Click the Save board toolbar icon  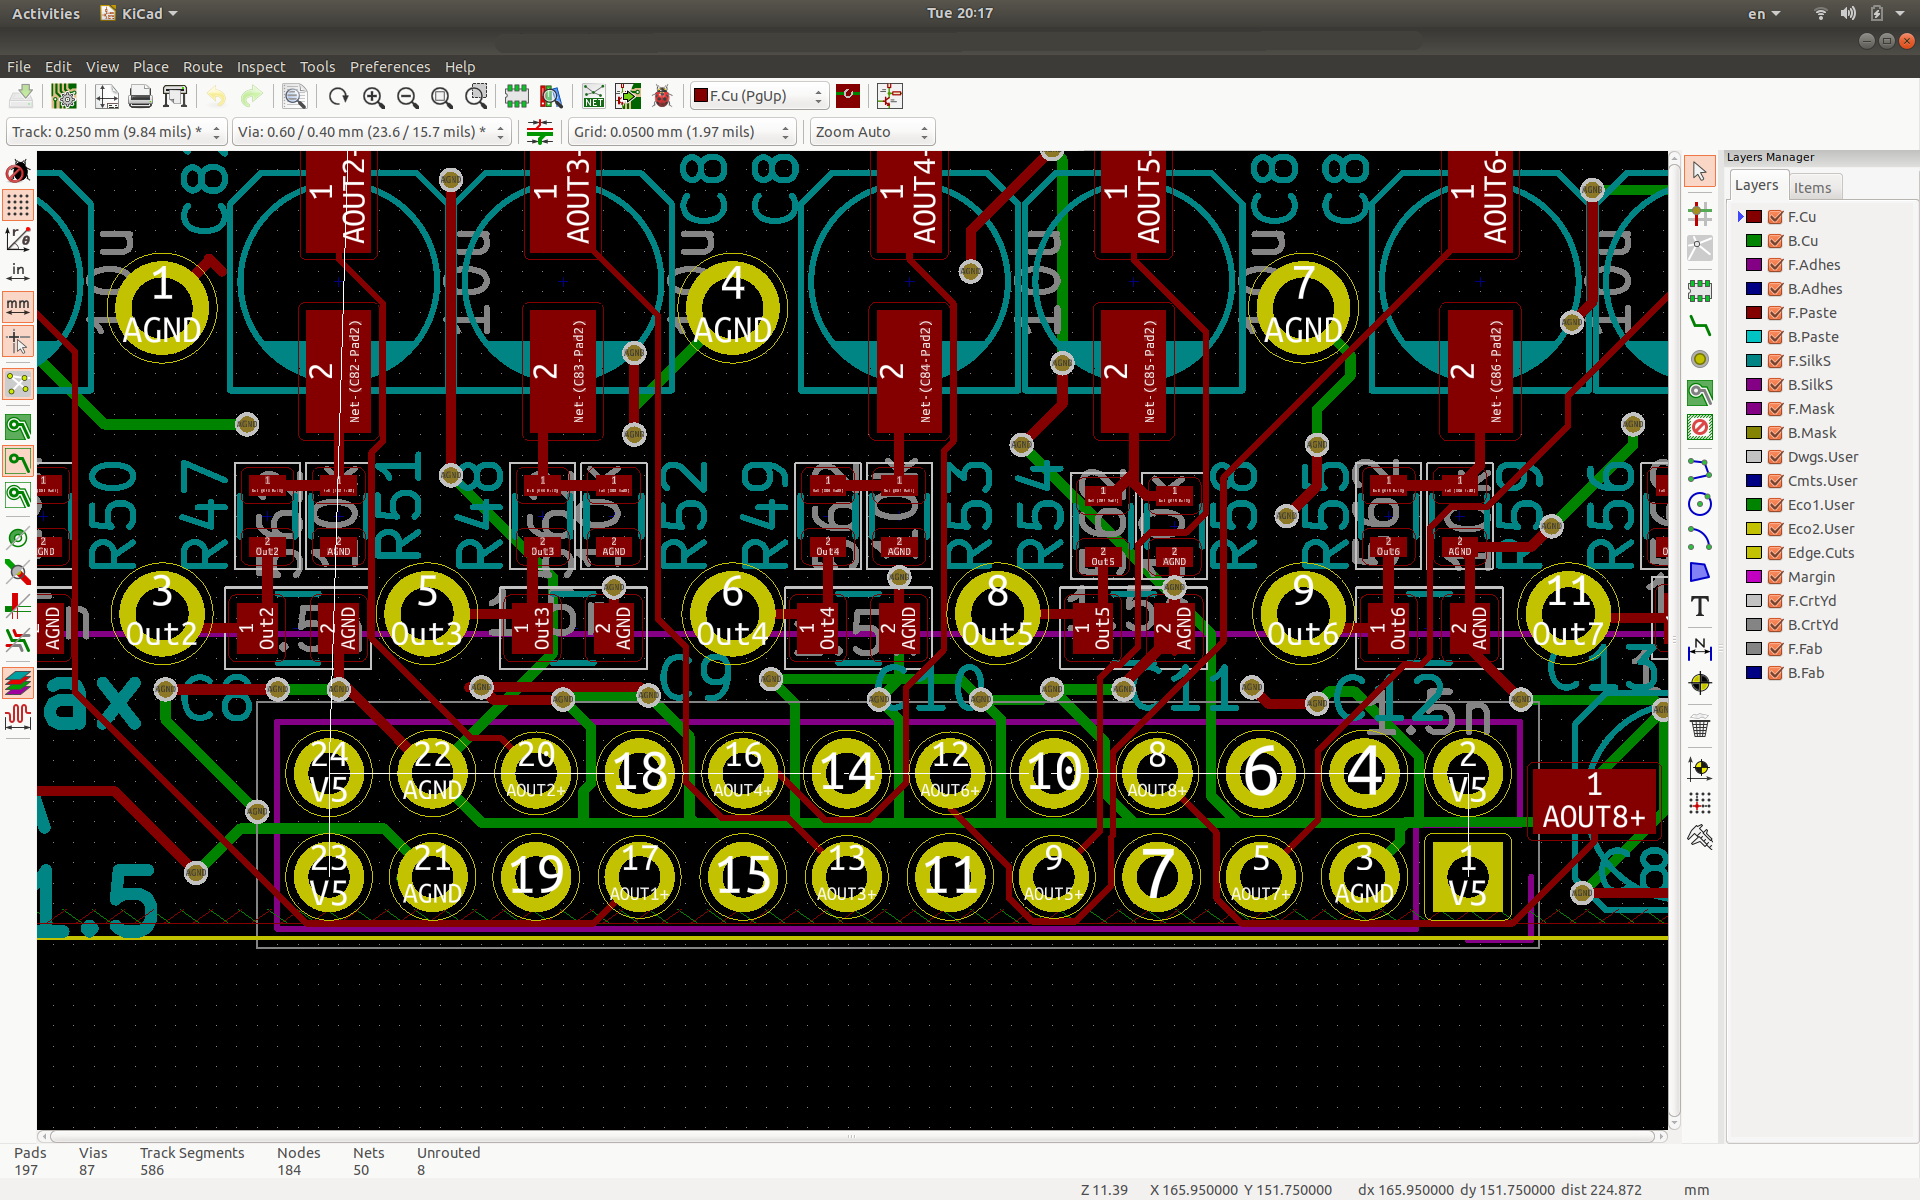coord(21,96)
